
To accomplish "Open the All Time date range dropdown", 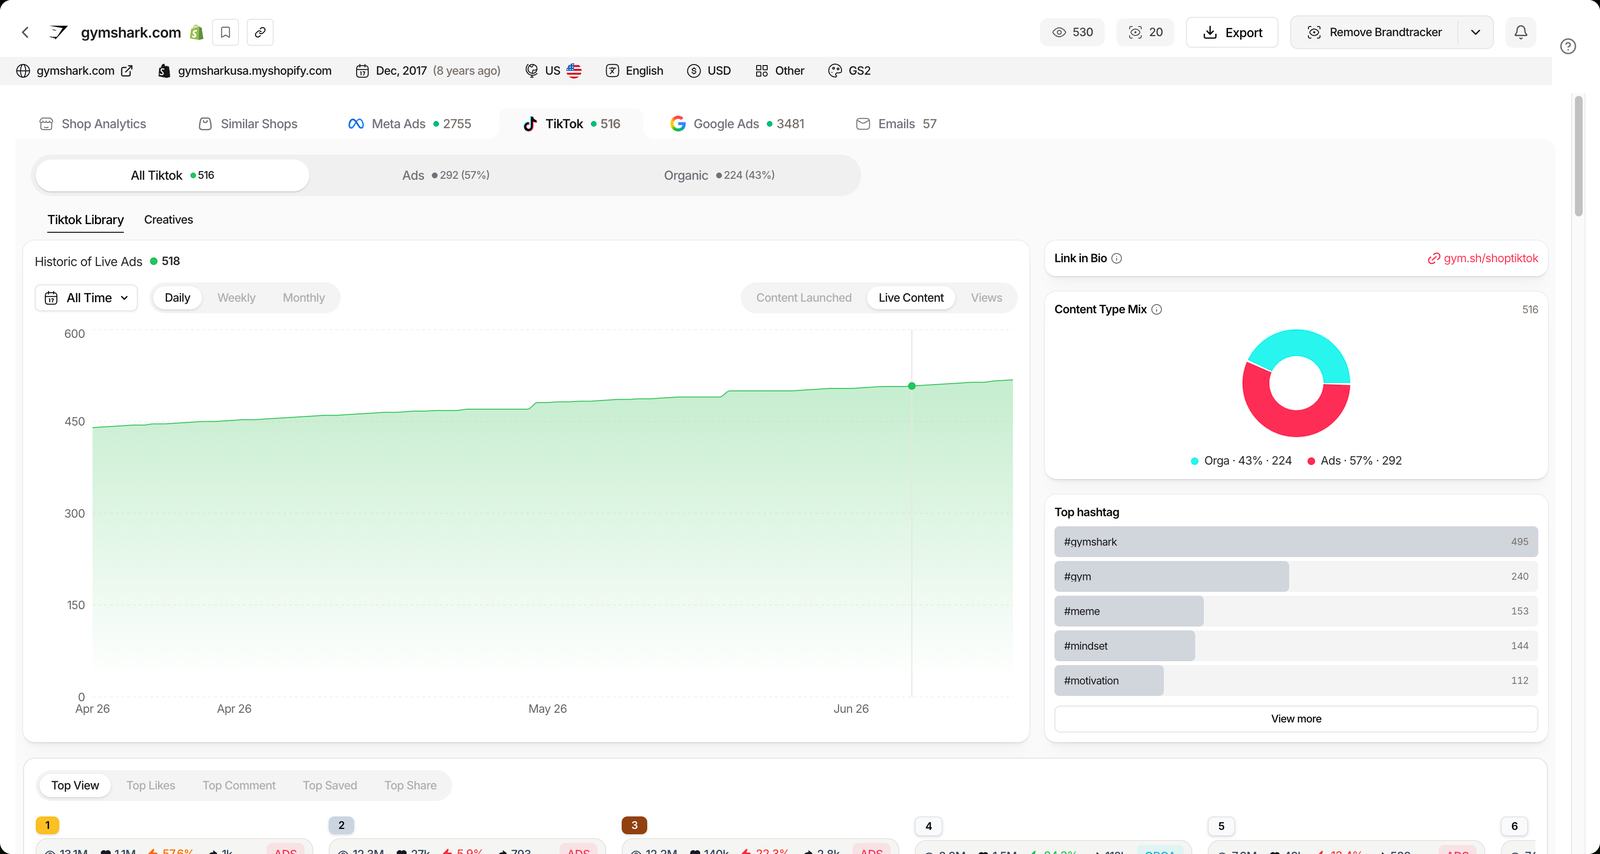I will pyautogui.click(x=87, y=298).
